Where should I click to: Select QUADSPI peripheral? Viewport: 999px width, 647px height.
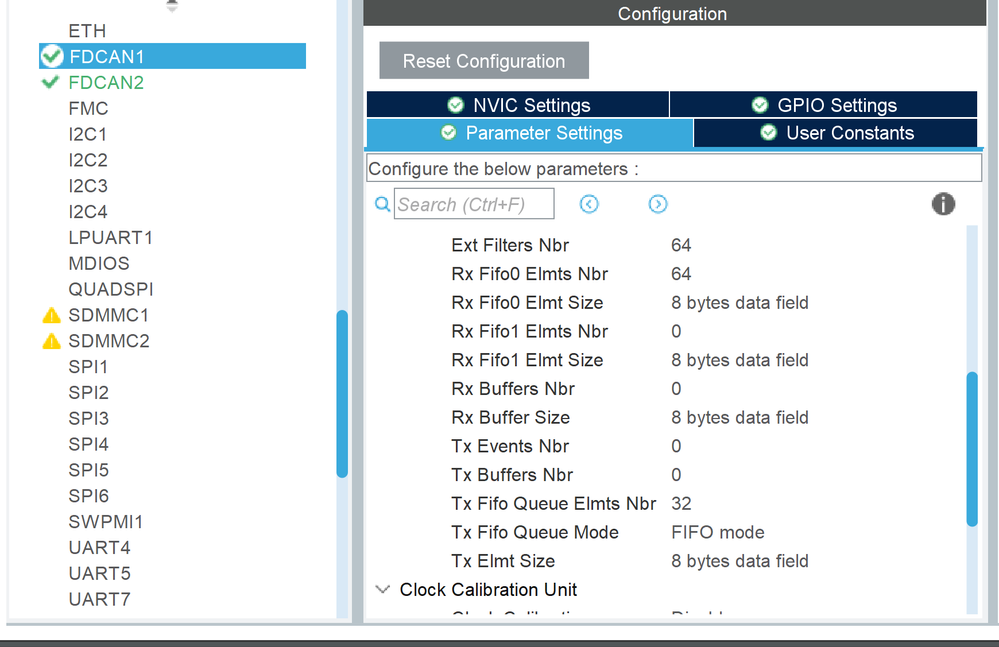pos(111,289)
